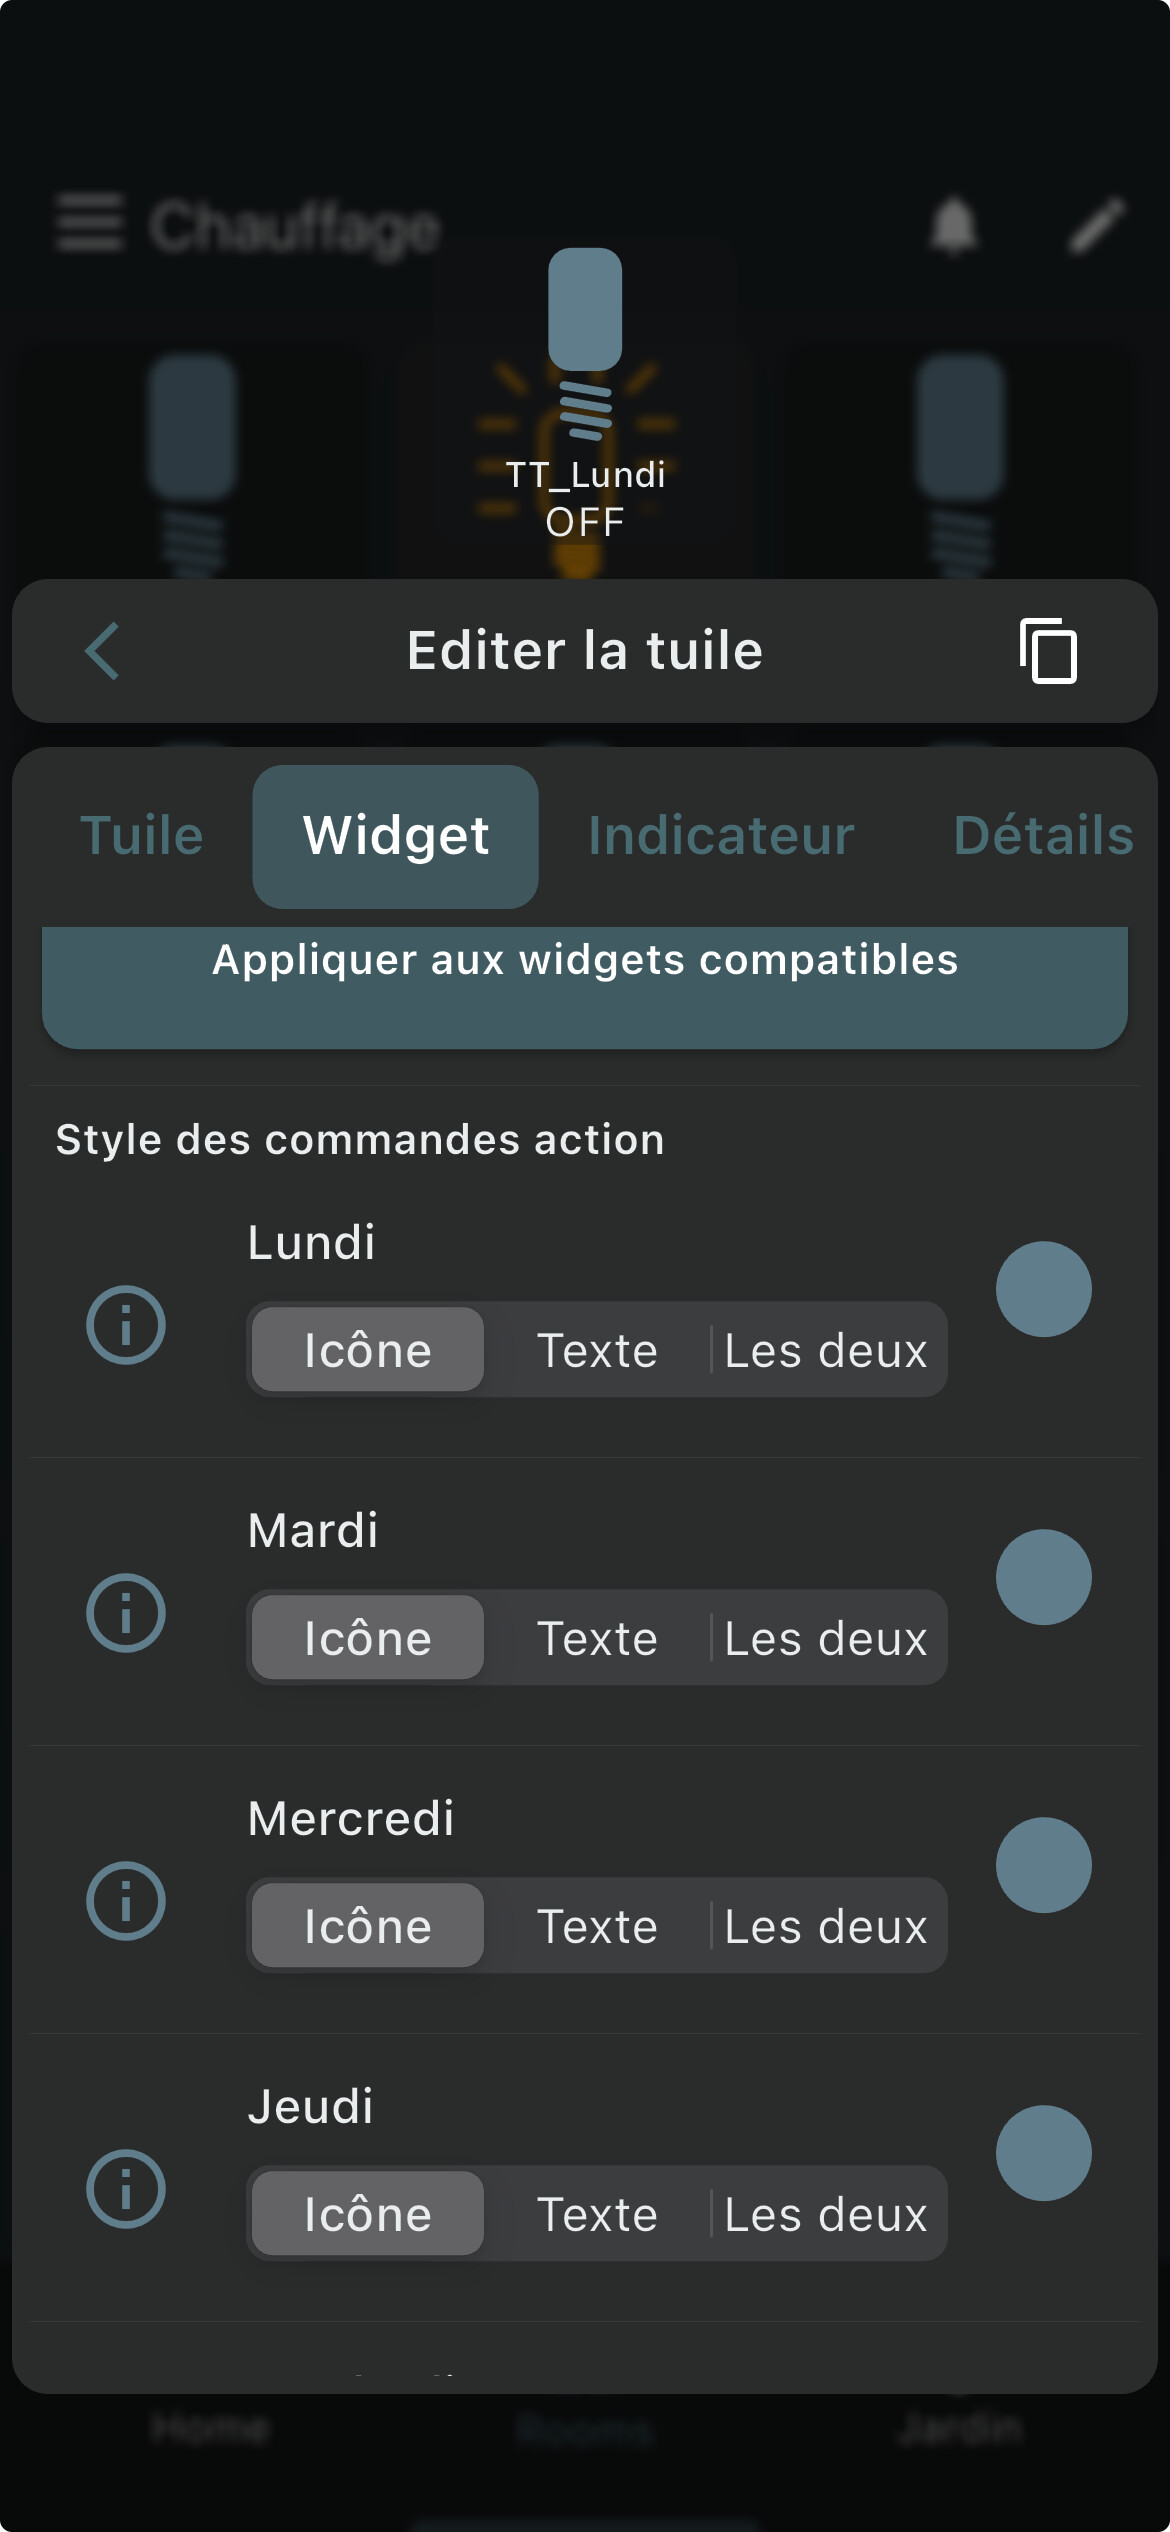Select Les deux style for Mardi
Screen dimensions: 1170x2532
(825, 1638)
